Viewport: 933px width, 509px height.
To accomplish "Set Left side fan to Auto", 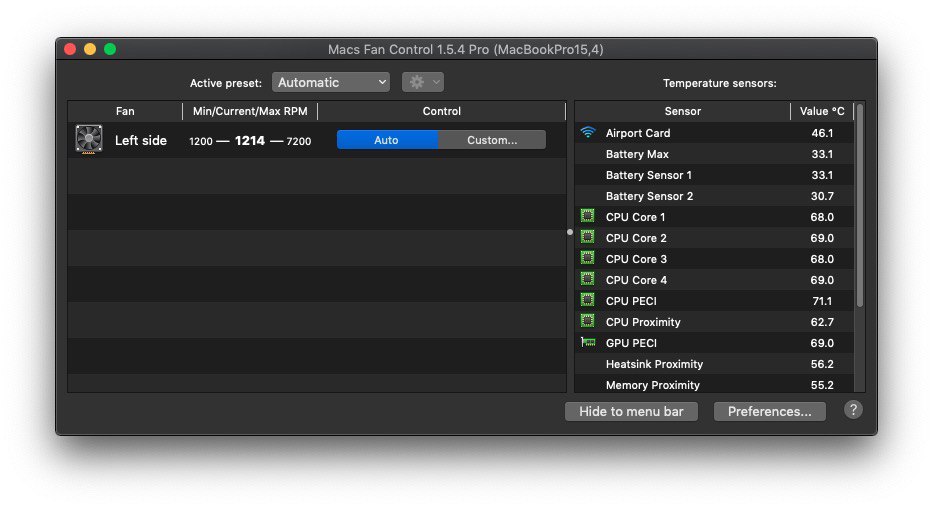I will 387,140.
